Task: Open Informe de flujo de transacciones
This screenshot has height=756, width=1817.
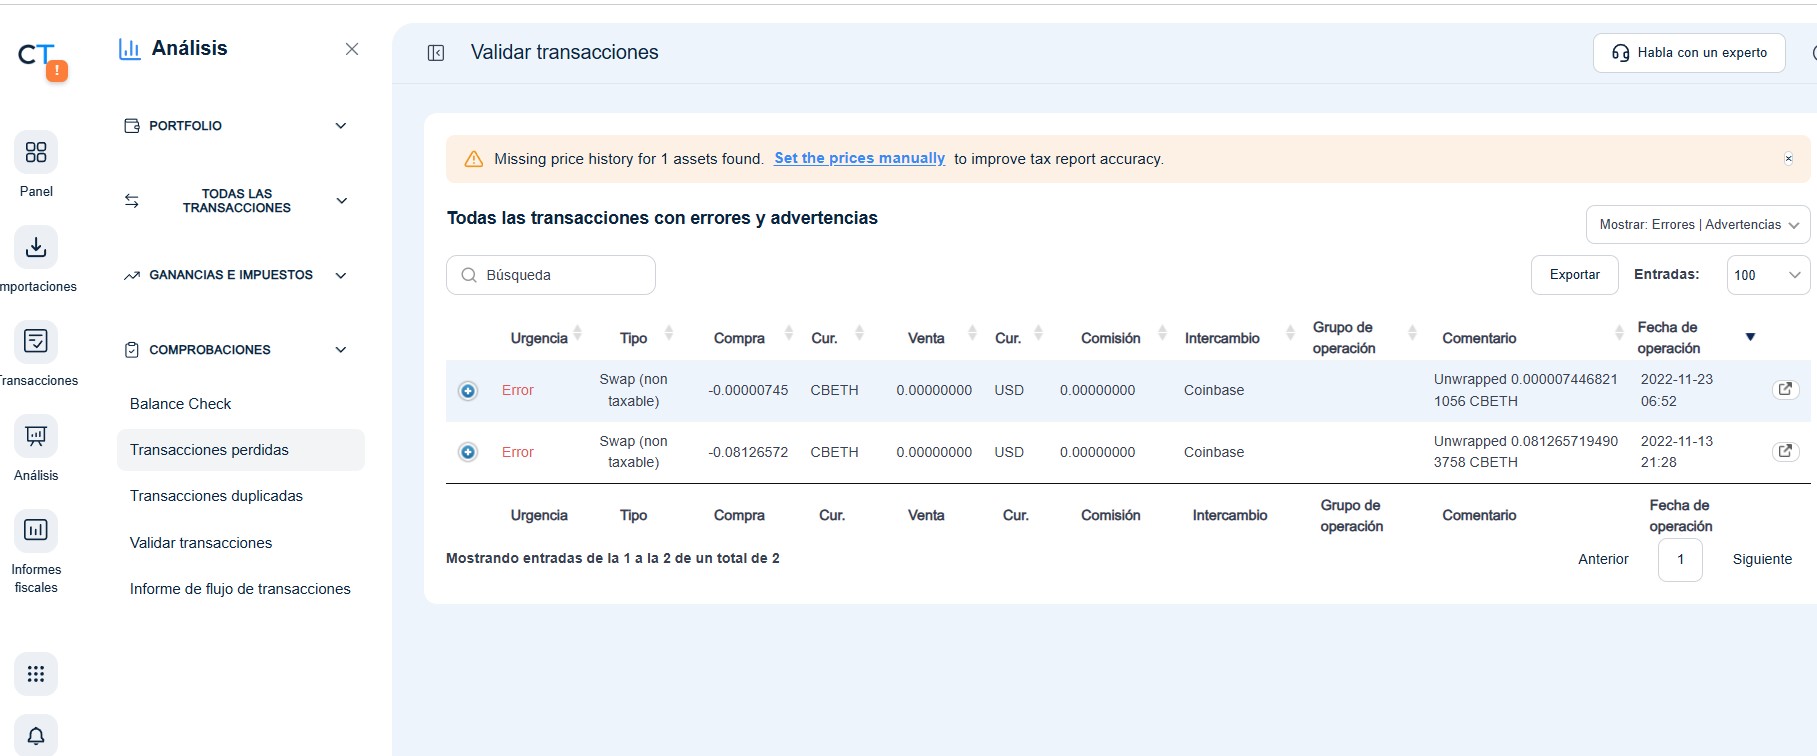Action: click(240, 589)
